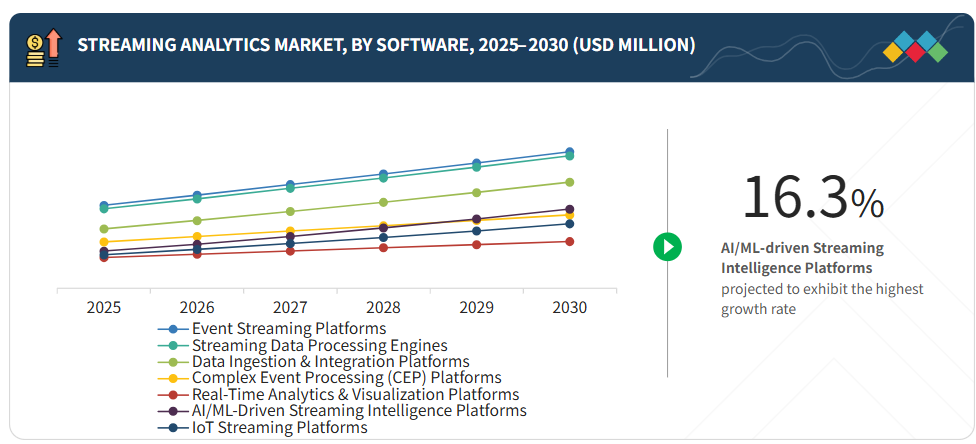Click bold AI/ML-driven Streaming Intelligence Platforms text
This screenshot has width=976, height=444.
click(802, 258)
